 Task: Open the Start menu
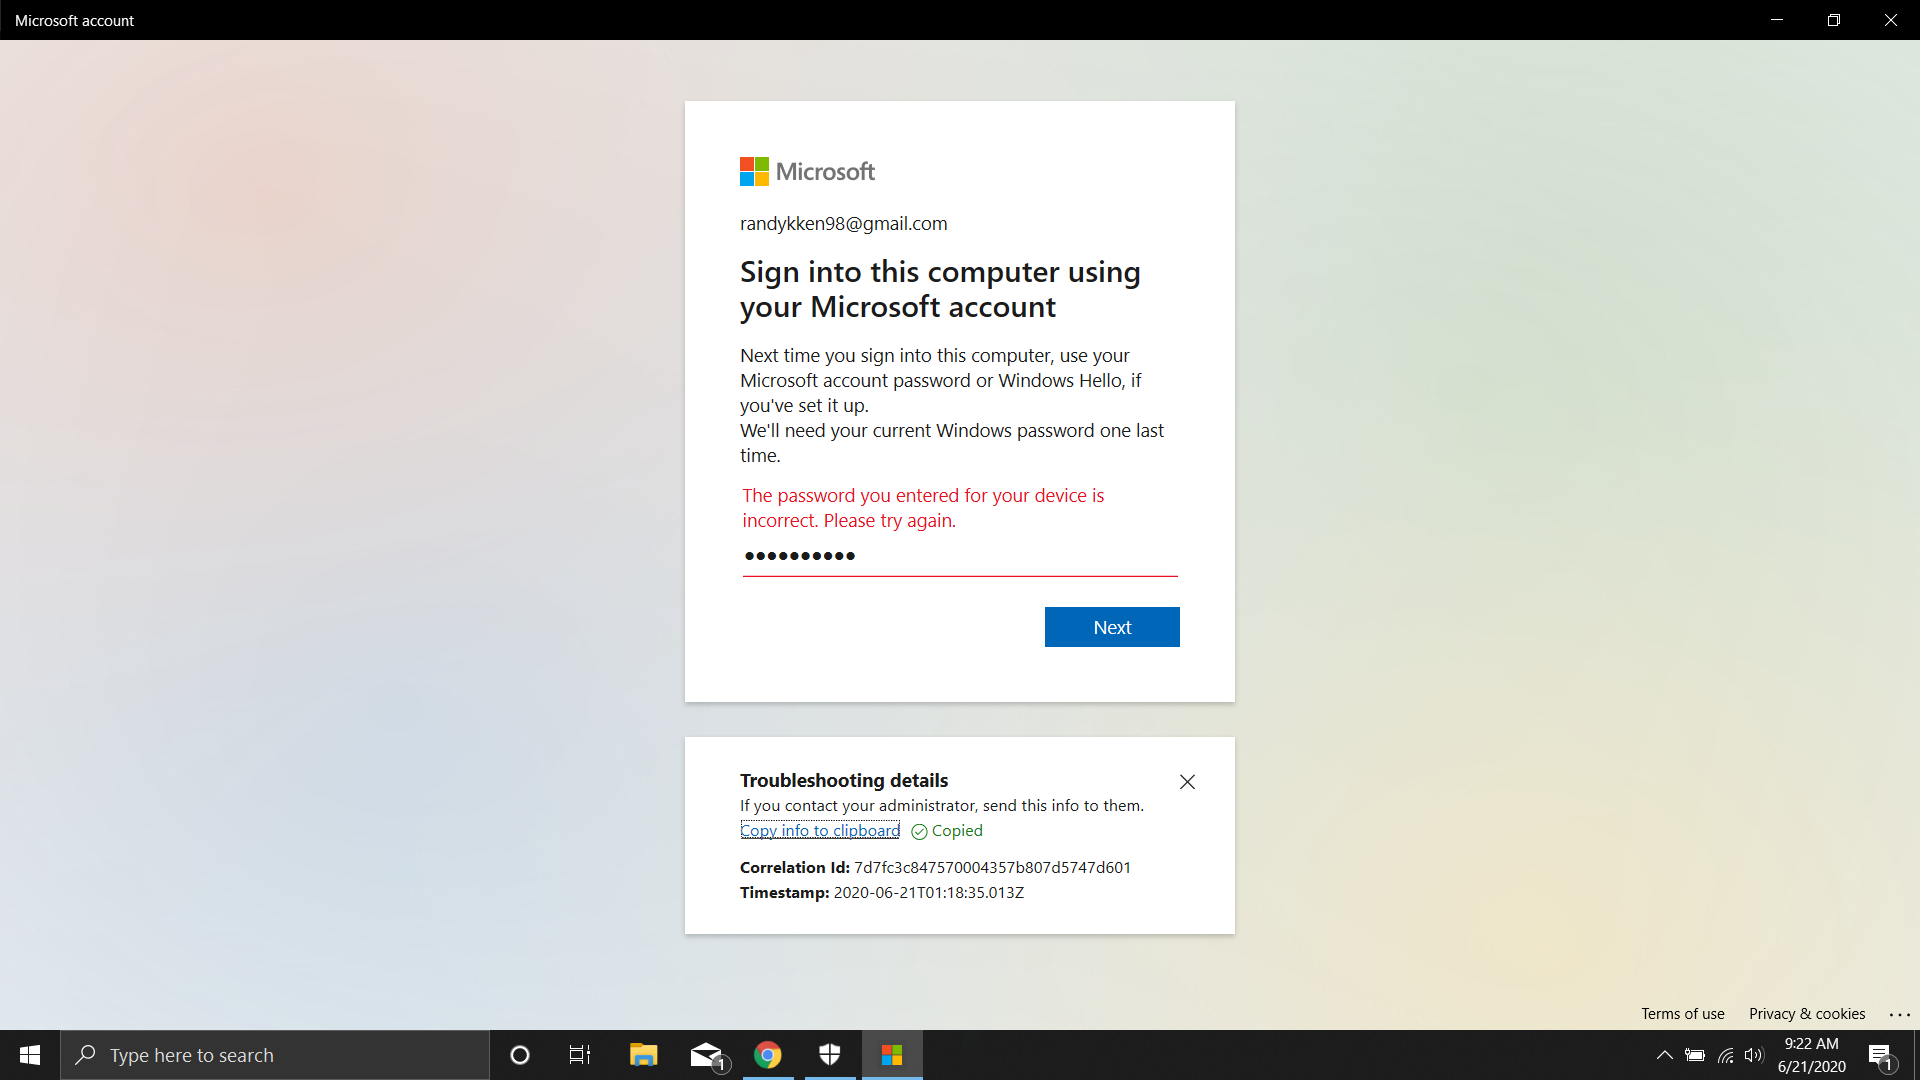(29, 1054)
